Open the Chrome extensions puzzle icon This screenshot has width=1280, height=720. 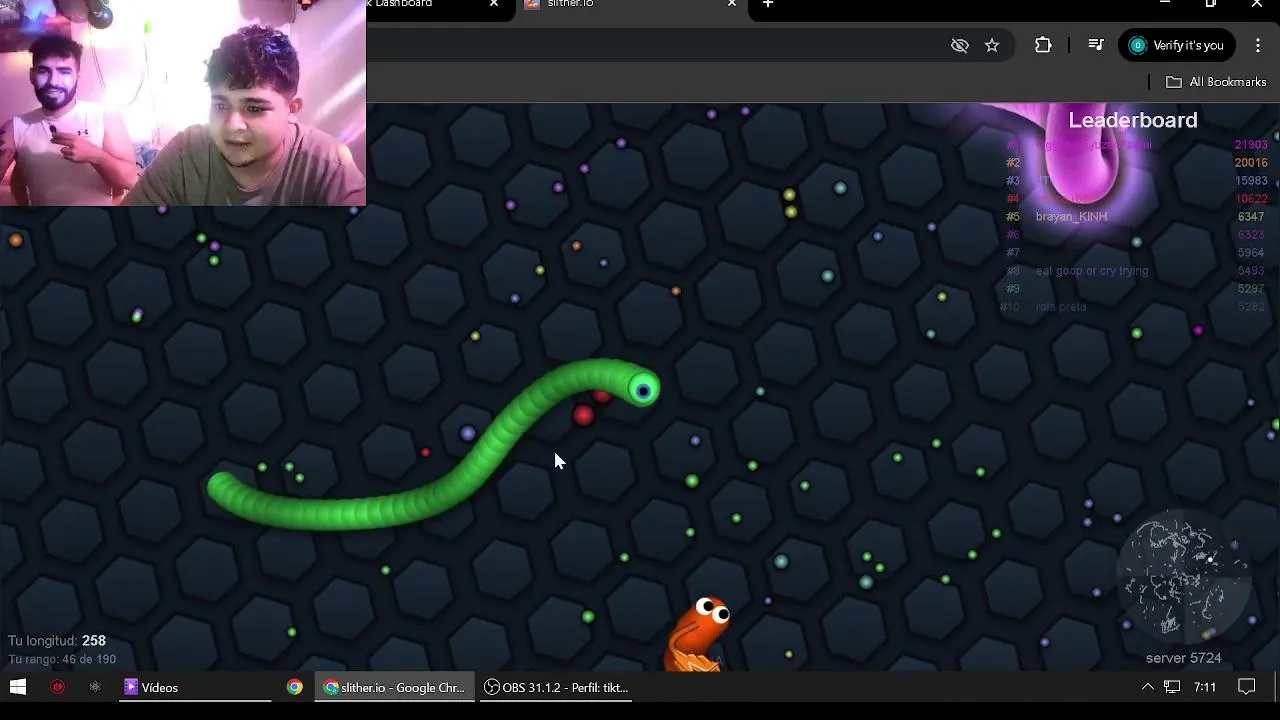(1043, 45)
